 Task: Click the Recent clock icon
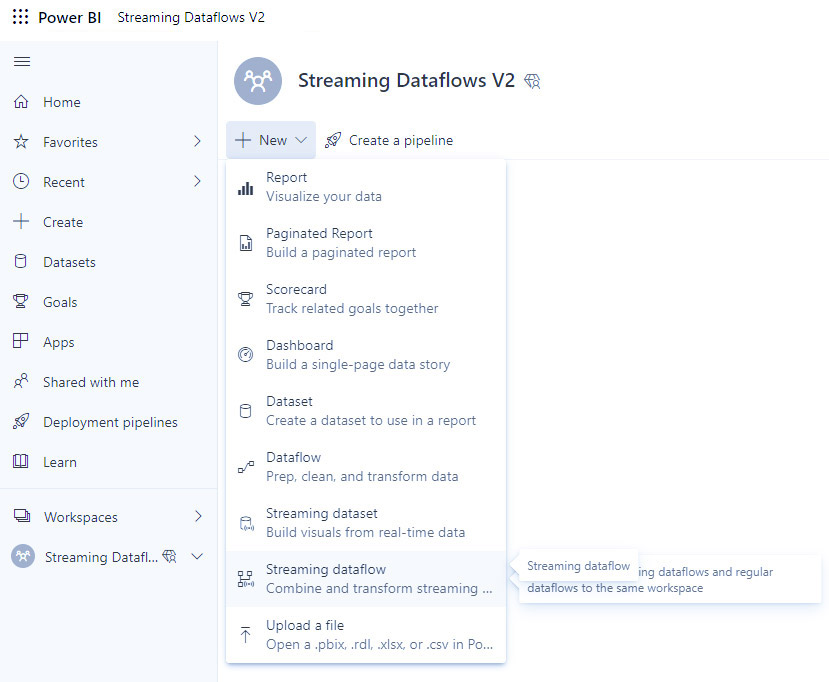(x=21, y=181)
